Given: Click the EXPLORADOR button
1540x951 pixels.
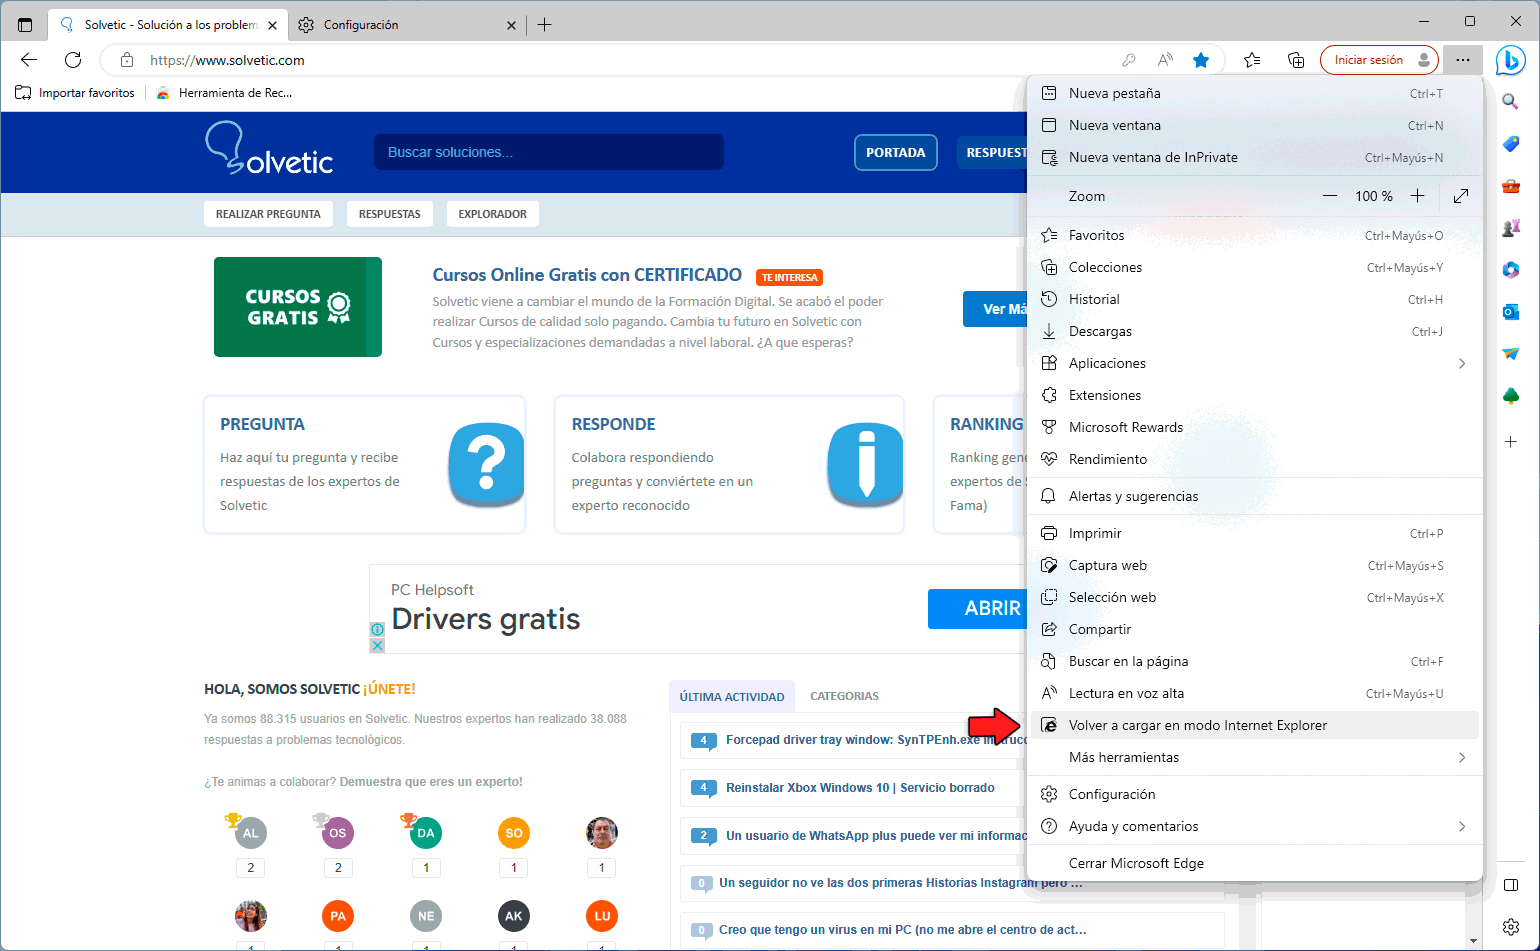Looking at the screenshot, I should (492, 214).
